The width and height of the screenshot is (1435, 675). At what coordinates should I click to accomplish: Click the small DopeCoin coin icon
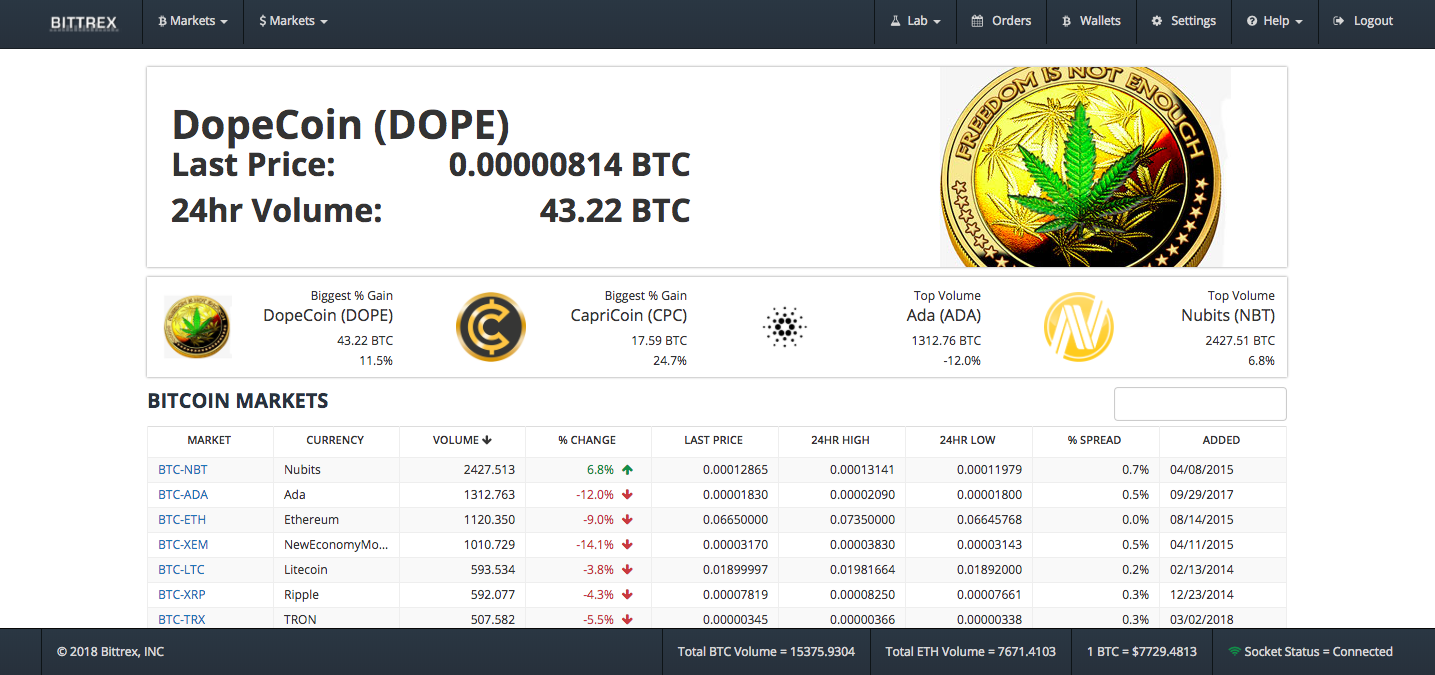click(197, 327)
